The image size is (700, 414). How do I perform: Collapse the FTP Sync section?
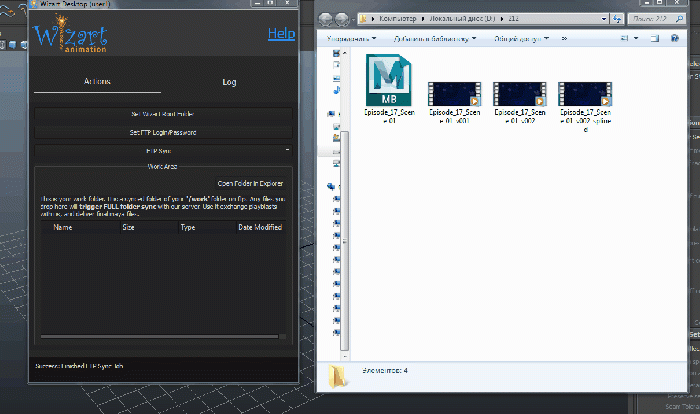pos(287,150)
